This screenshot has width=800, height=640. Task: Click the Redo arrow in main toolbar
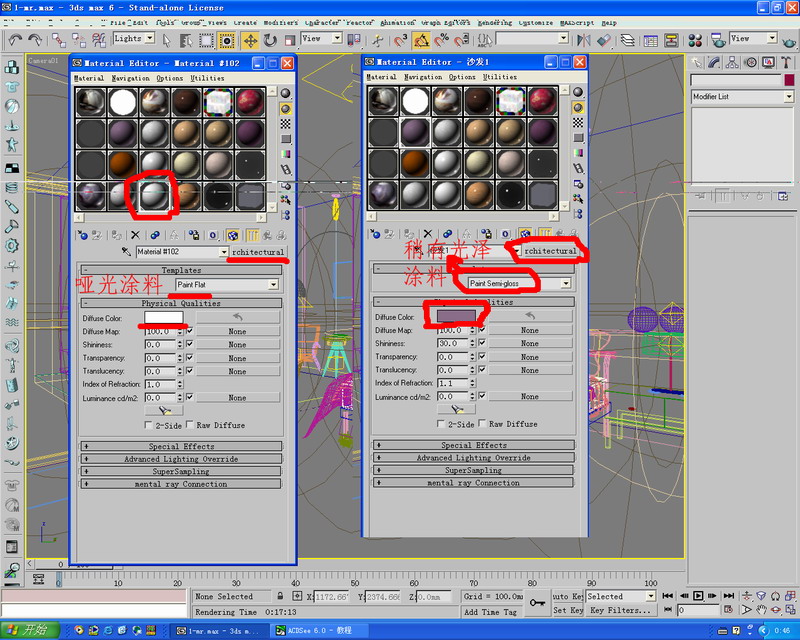[35, 39]
